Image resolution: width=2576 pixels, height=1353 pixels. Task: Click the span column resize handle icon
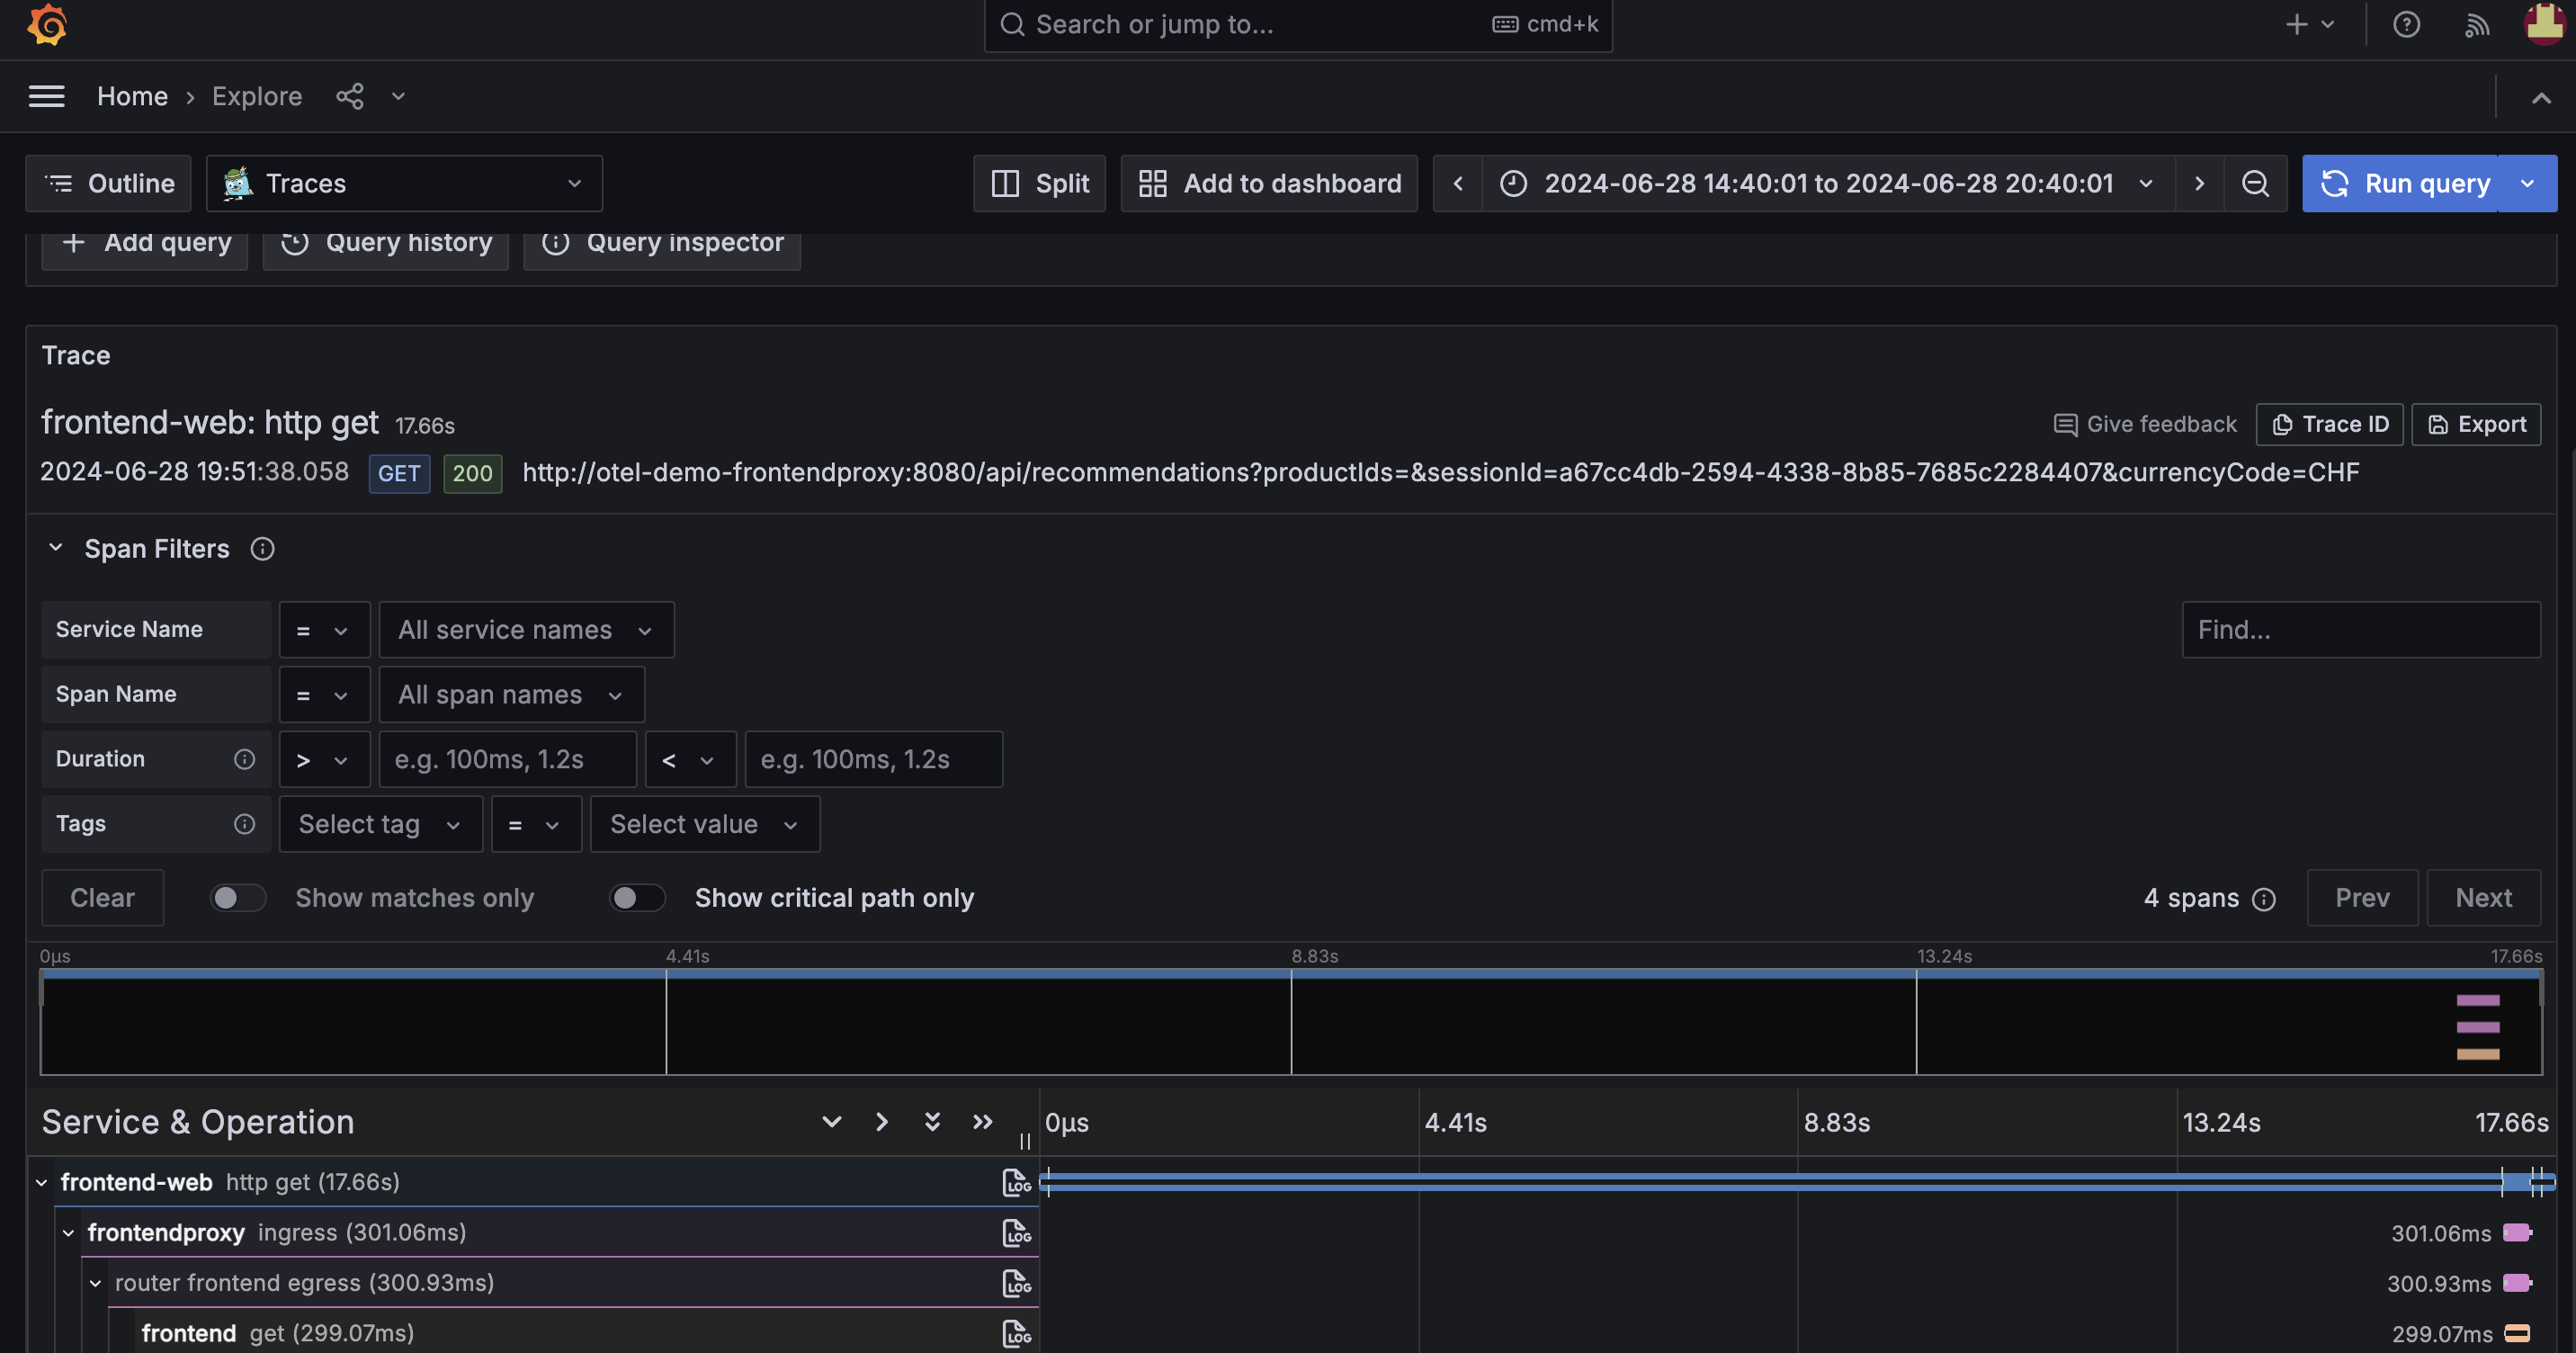[1025, 1141]
